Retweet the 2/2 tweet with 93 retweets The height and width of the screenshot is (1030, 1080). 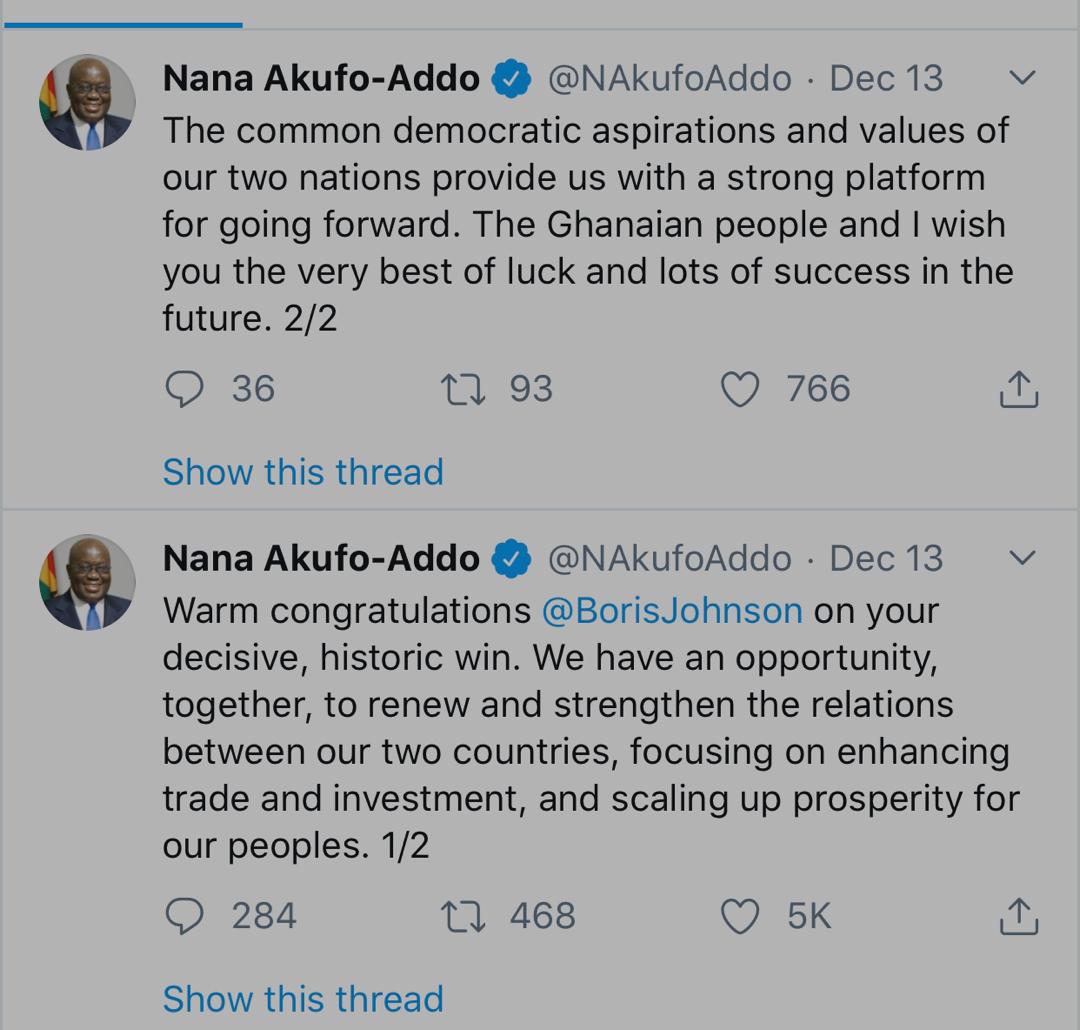(464, 389)
